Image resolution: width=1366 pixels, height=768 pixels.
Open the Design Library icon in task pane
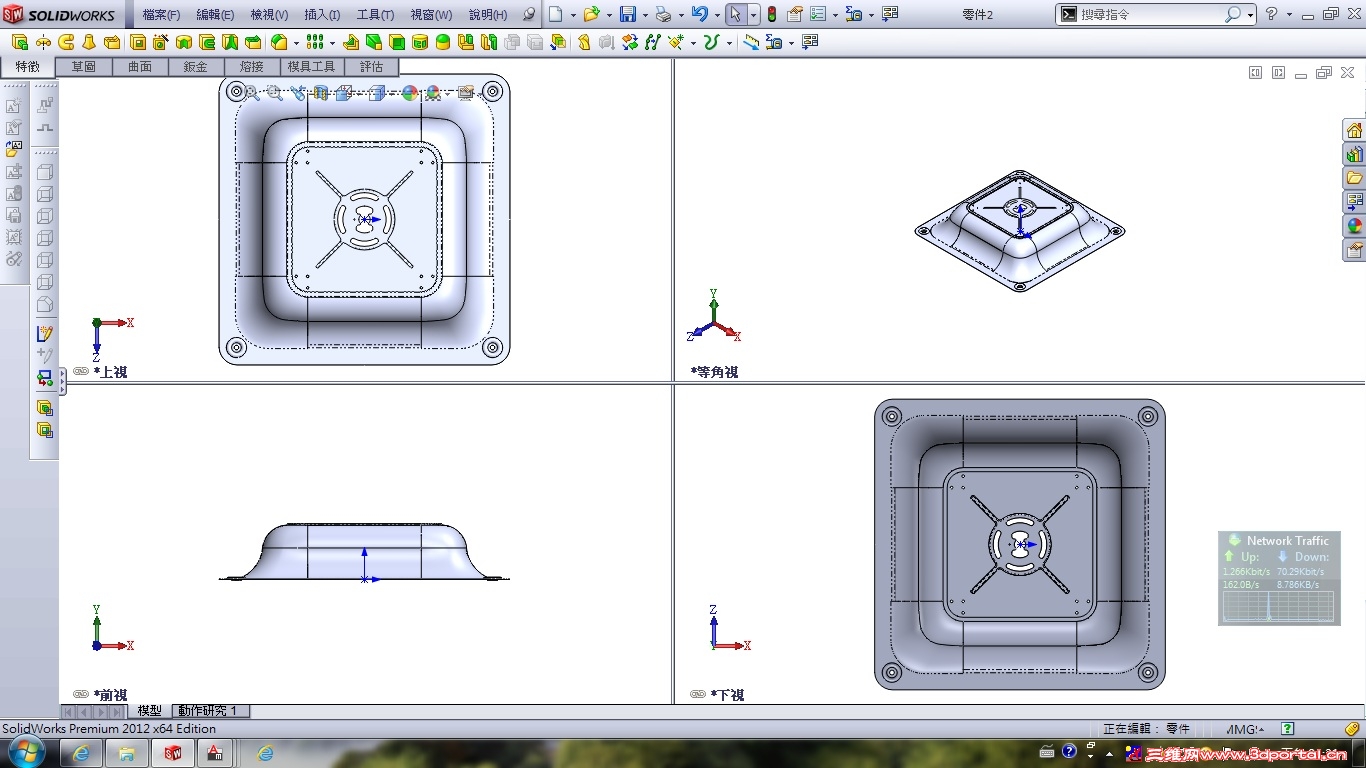1354,155
